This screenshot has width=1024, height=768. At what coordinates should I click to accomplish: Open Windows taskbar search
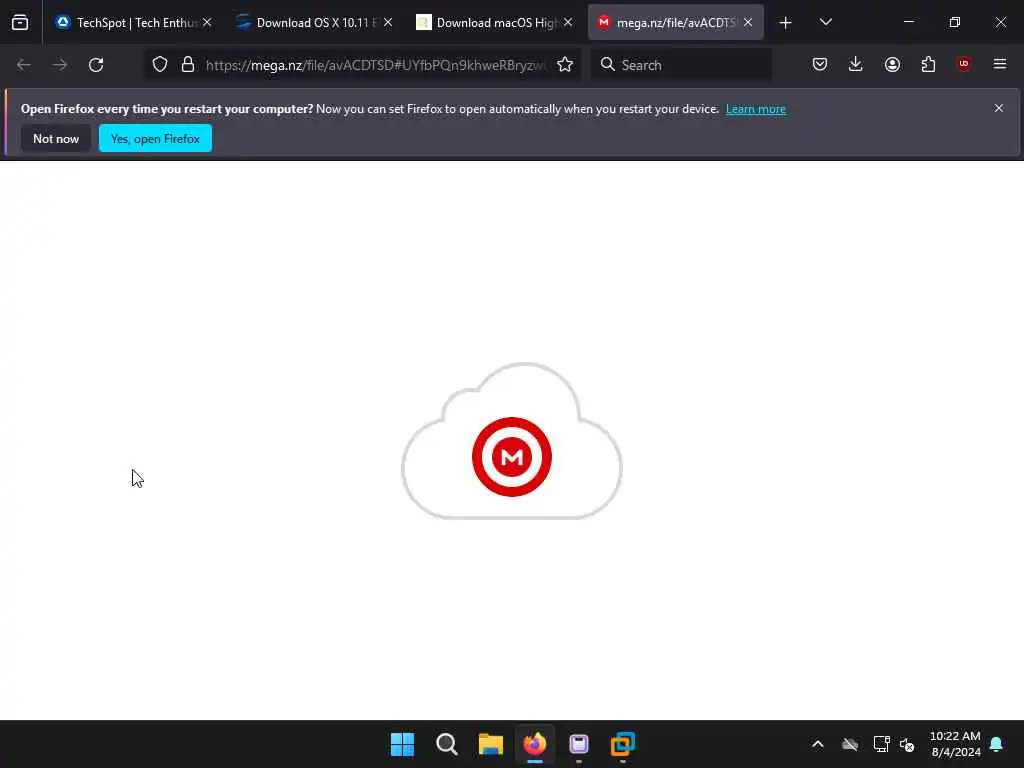(x=447, y=744)
